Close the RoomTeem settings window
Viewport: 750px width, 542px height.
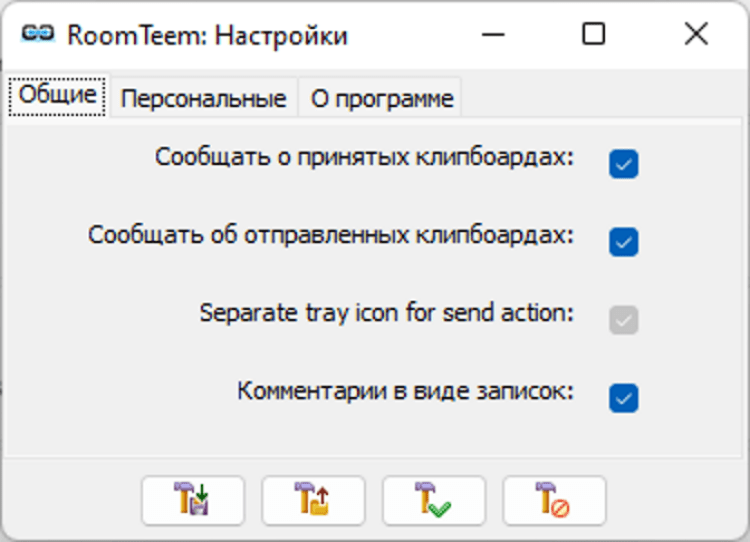[696, 34]
